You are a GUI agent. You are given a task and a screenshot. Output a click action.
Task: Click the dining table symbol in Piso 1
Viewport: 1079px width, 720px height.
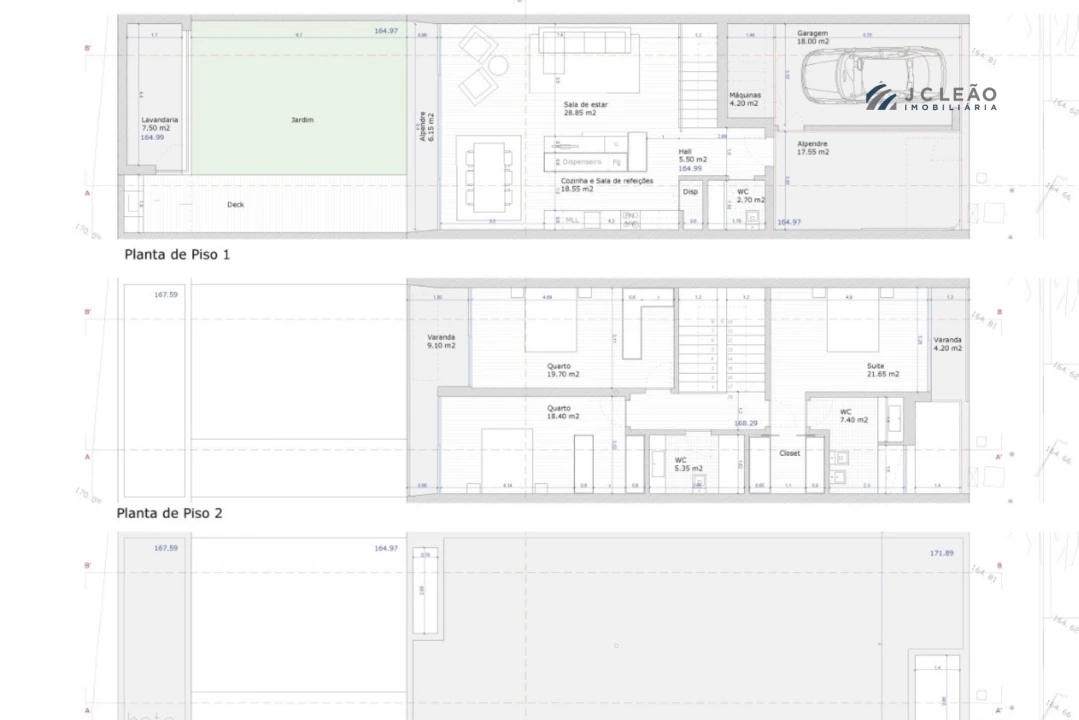(489, 178)
